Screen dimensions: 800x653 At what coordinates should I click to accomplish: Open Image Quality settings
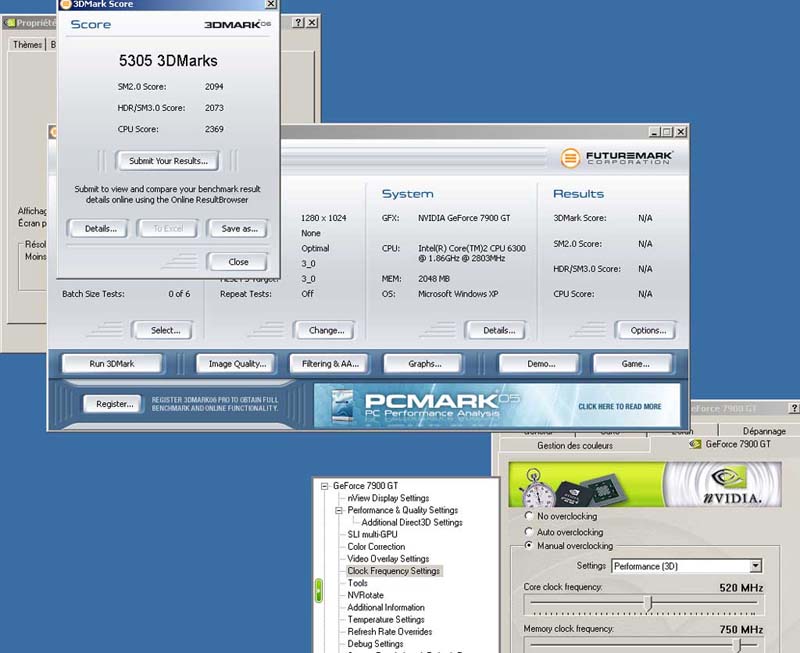[237, 364]
